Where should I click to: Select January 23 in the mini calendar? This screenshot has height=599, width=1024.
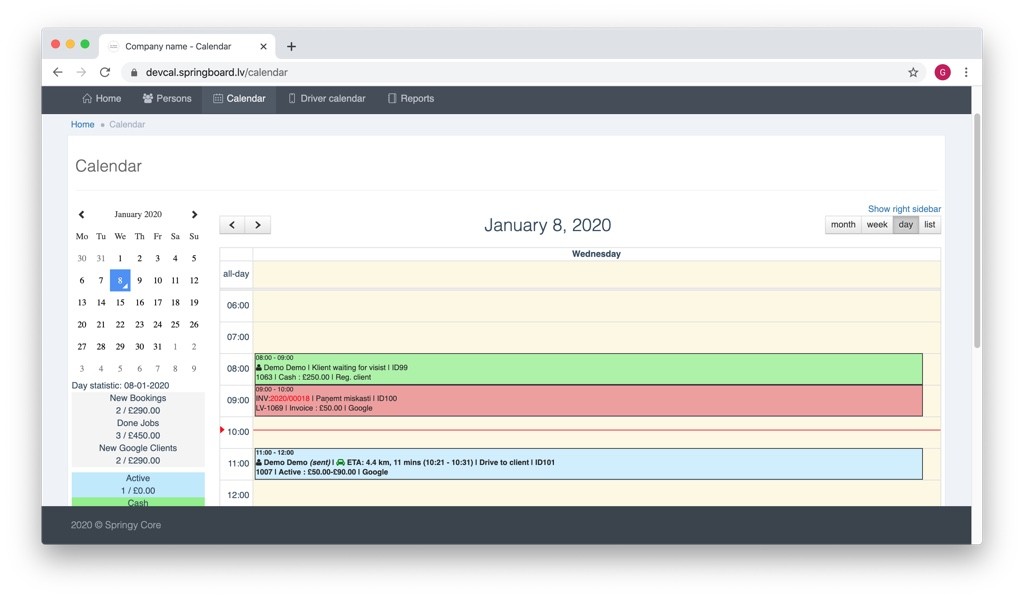[139, 325]
